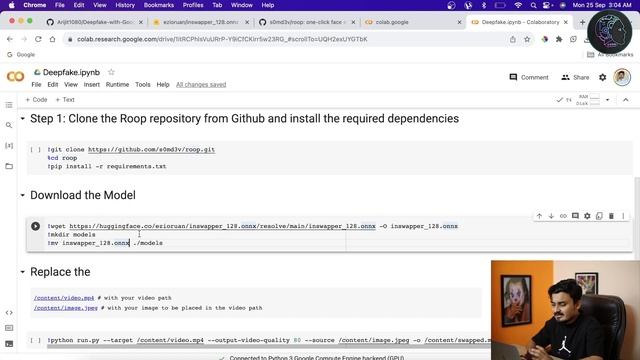Viewport: 640px width, 360px height.
Task: Open Colab Insert menu
Action: pos(91,84)
